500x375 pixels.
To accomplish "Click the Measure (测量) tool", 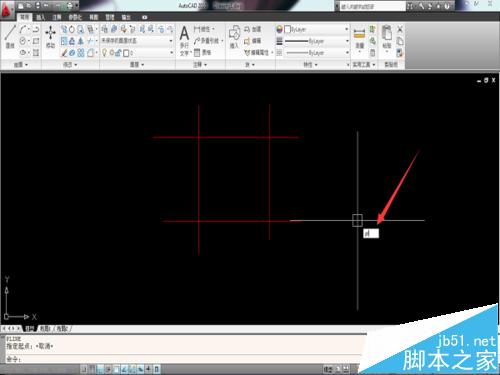I will (359, 38).
